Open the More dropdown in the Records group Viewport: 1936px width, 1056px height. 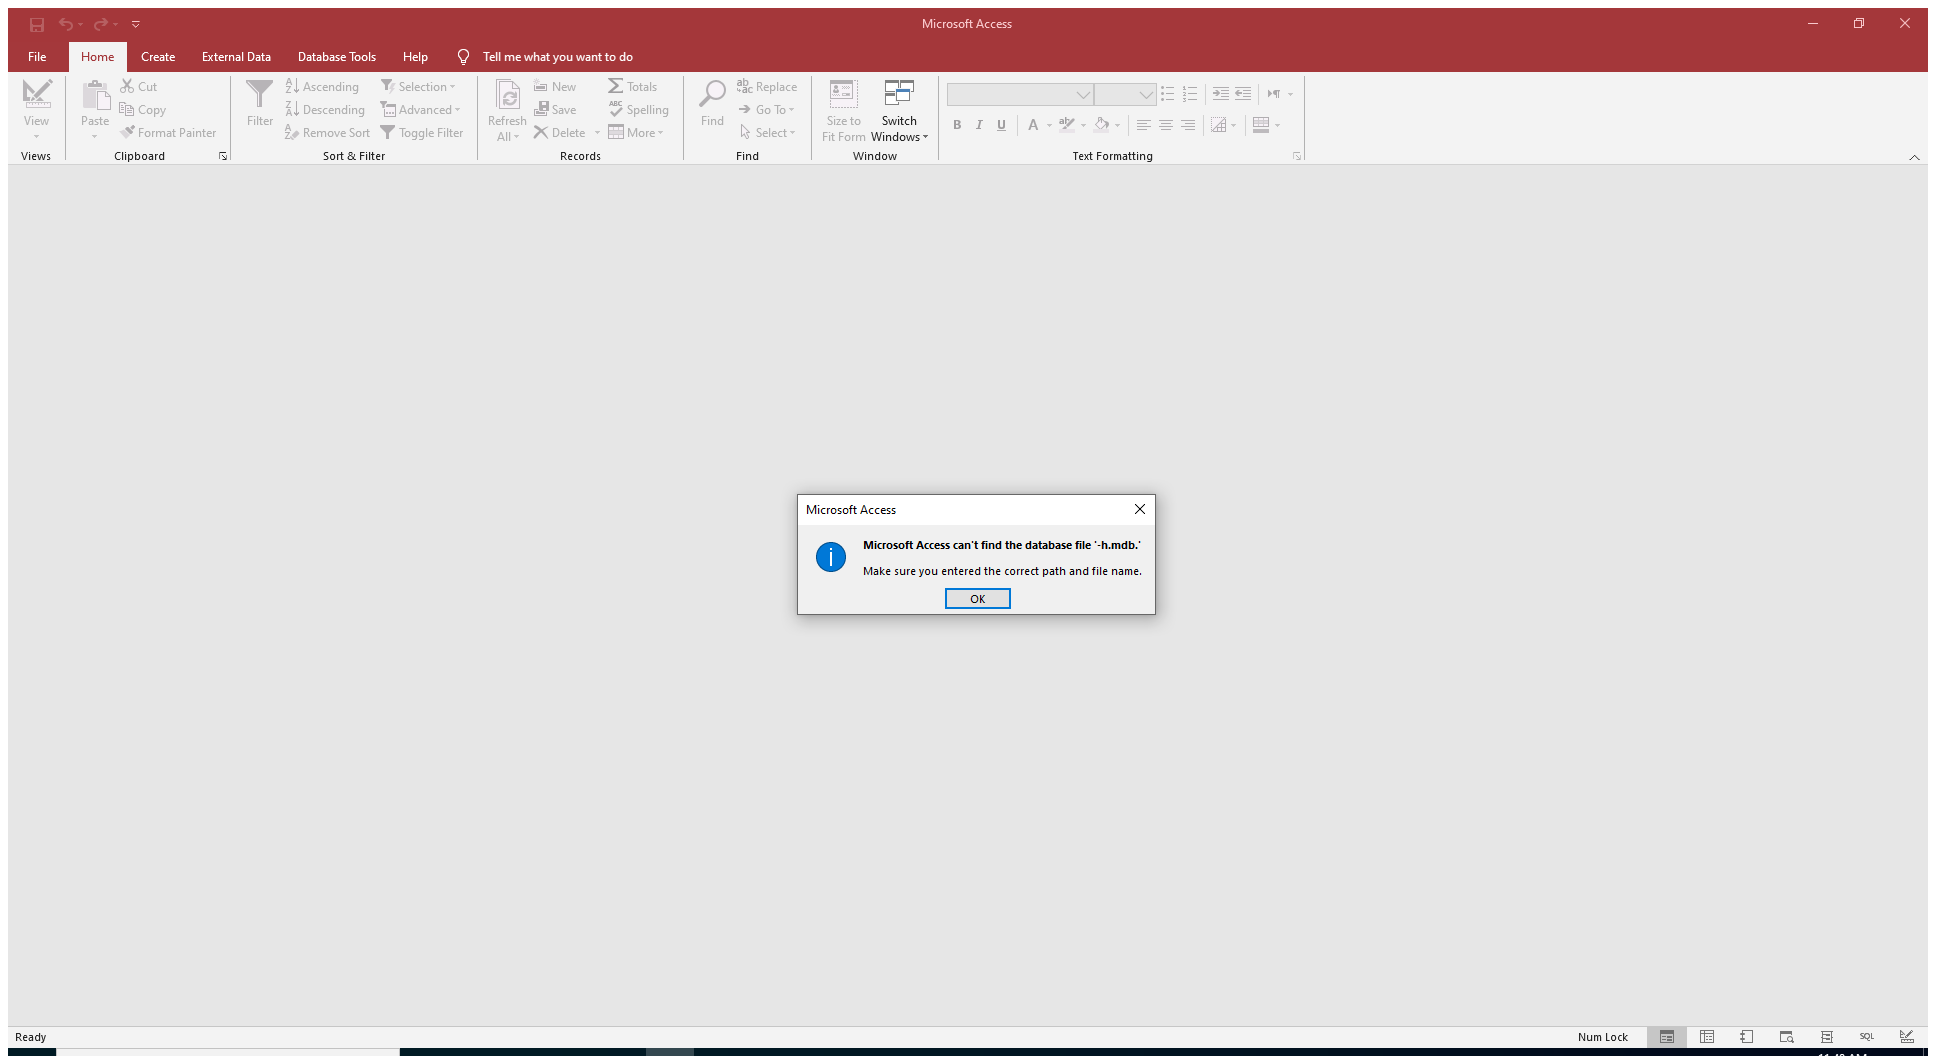(636, 133)
